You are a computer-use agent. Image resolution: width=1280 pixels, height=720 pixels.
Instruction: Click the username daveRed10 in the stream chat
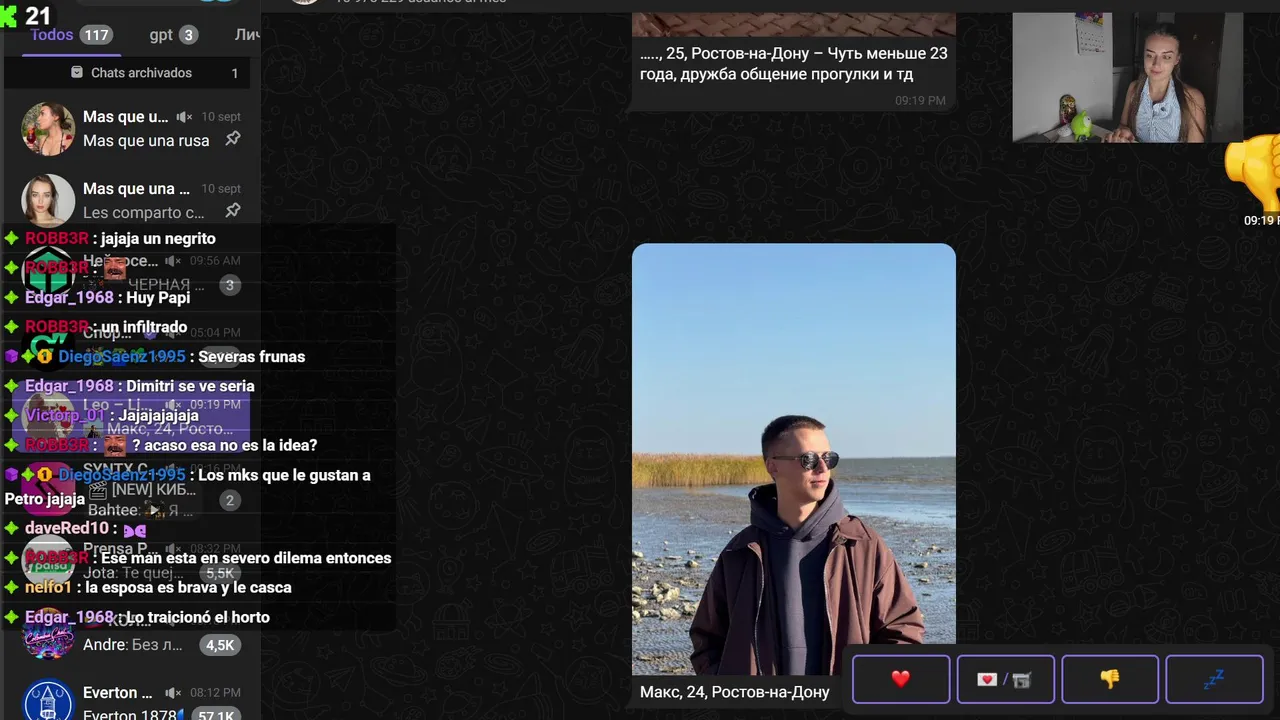[67, 528]
